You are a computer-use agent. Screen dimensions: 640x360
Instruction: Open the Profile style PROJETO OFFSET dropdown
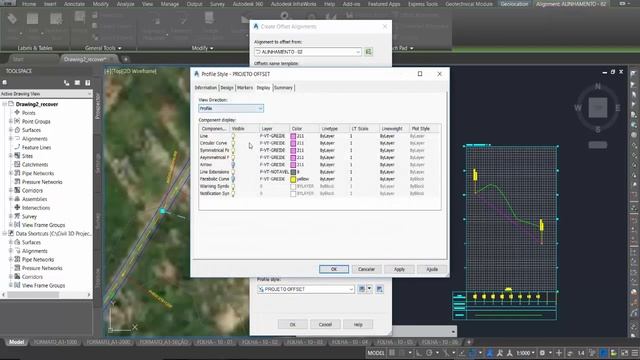coord(306,289)
